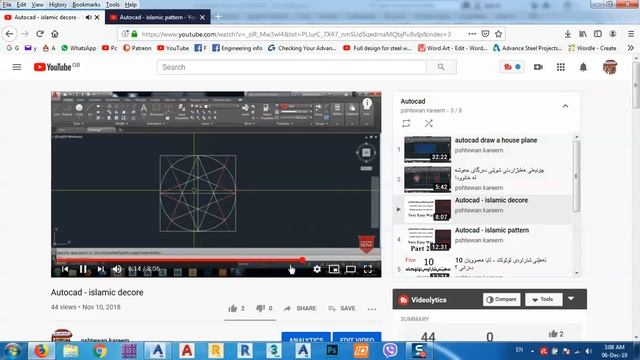Switch to 'Autocad - islamic pattern' tab
This screenshot has height=360, width=640.
click(x=158, y=17)
